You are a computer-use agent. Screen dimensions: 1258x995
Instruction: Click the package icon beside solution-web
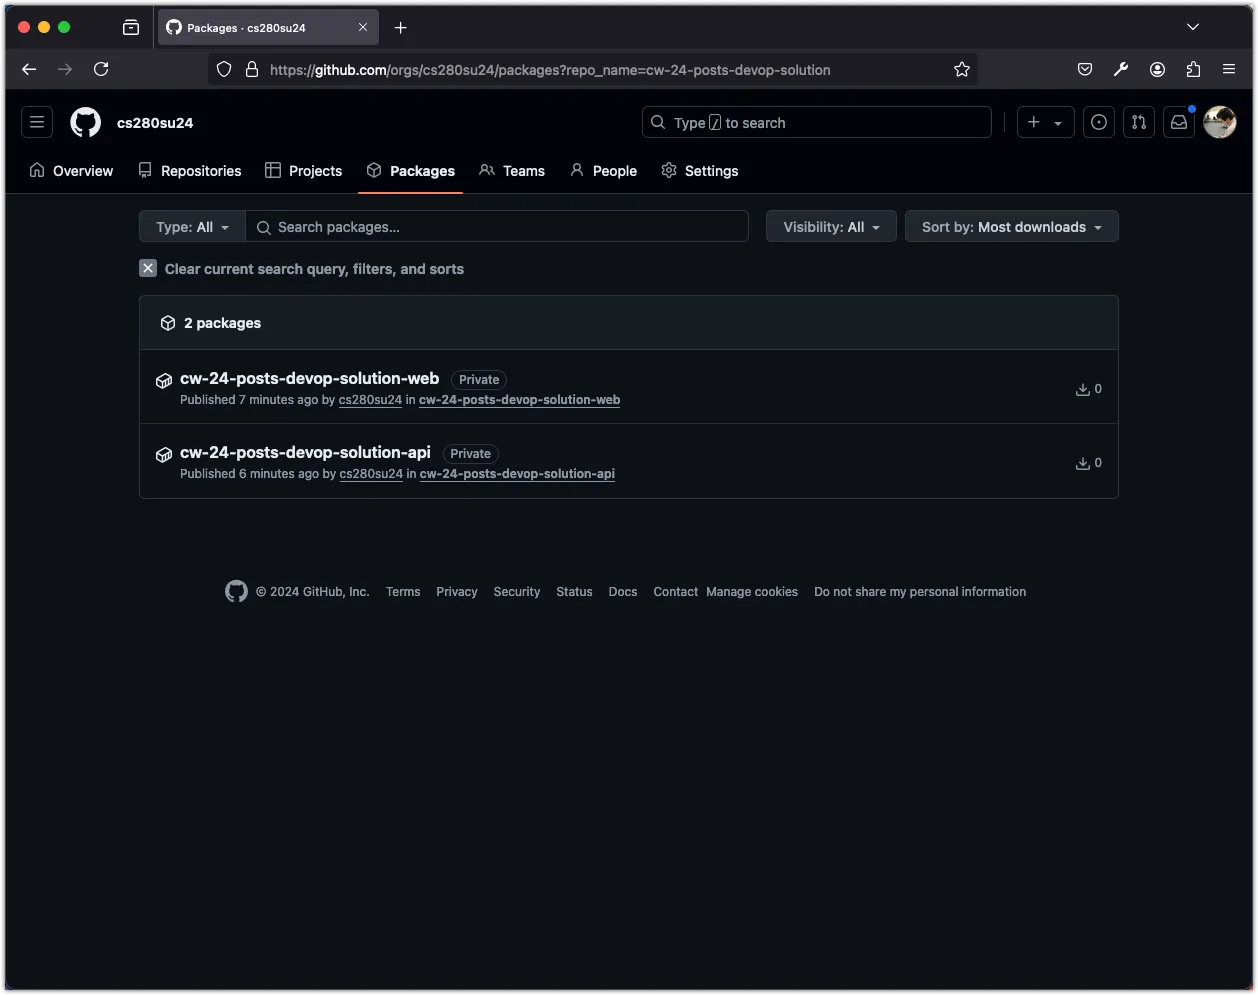tap(164, 380)
